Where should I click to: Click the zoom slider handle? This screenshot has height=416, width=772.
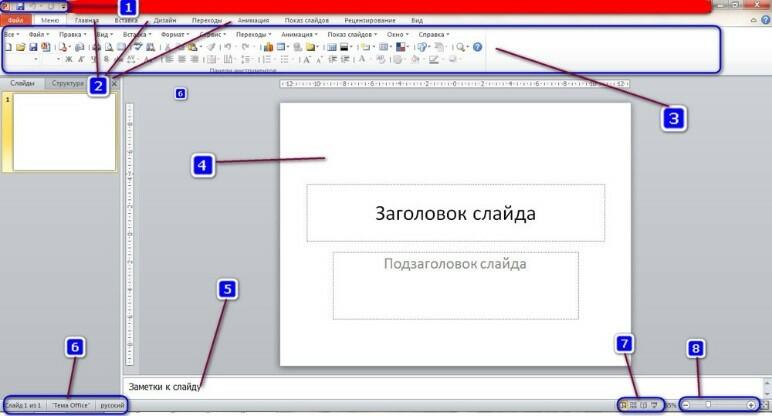click(708, 405)
